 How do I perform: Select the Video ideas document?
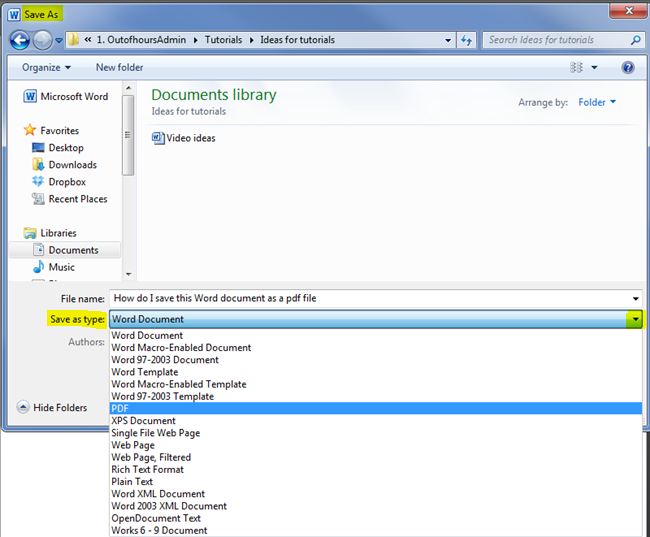click(x=184, y=138)
